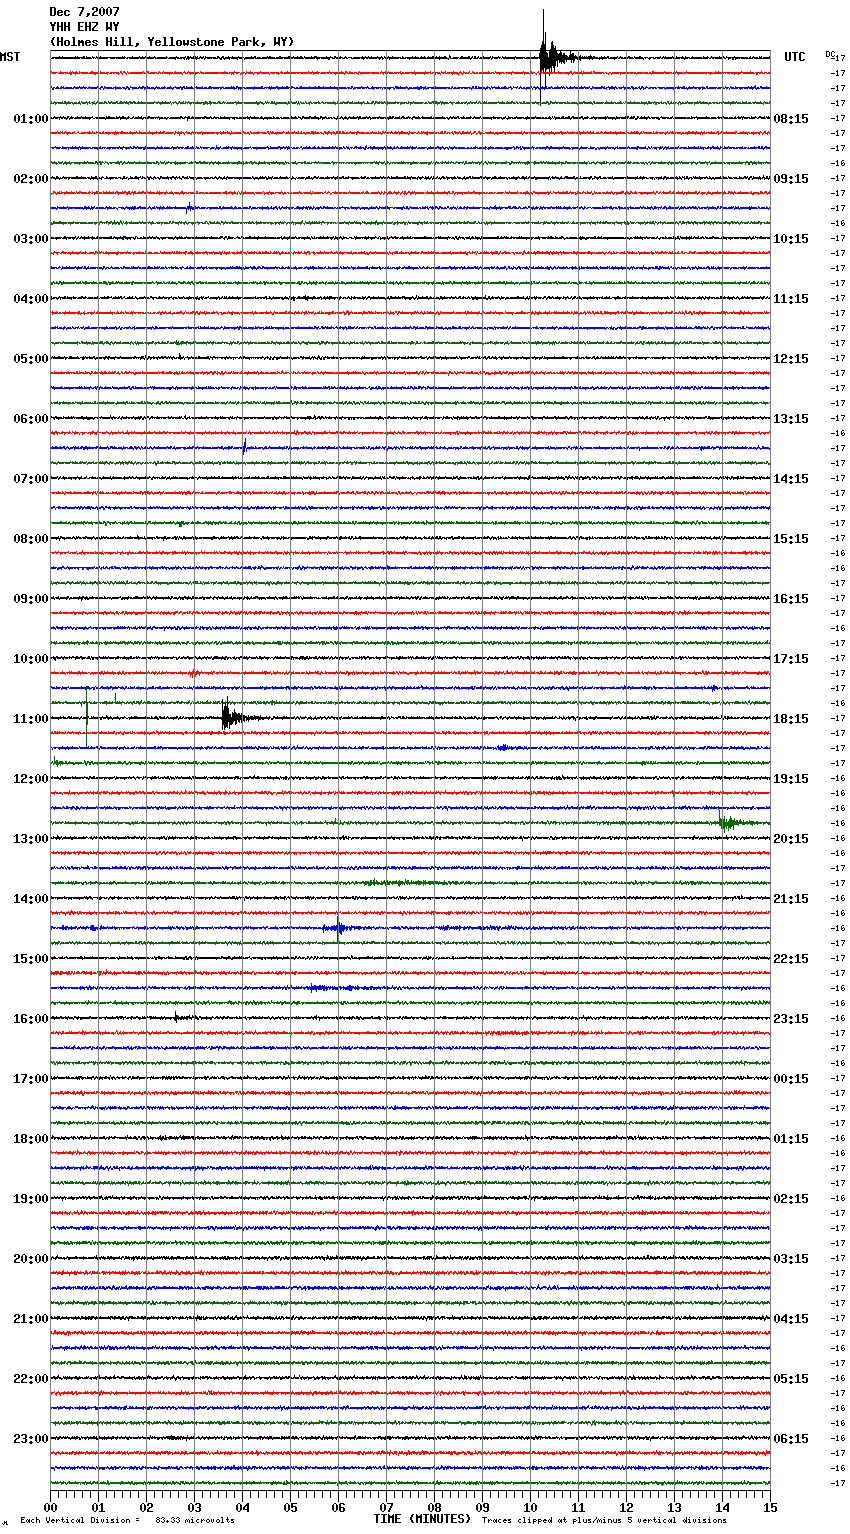Select the '05:00' MST time label
This screenshot has width=850, height=1534.
point(31,359)
